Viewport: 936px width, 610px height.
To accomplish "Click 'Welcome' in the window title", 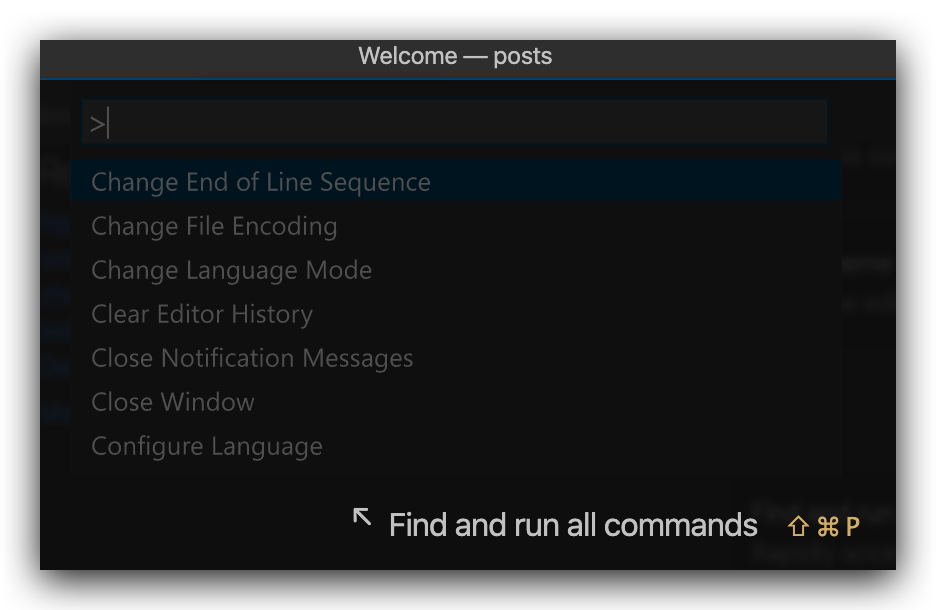I will pyautogui.click(x=406, y=56).
